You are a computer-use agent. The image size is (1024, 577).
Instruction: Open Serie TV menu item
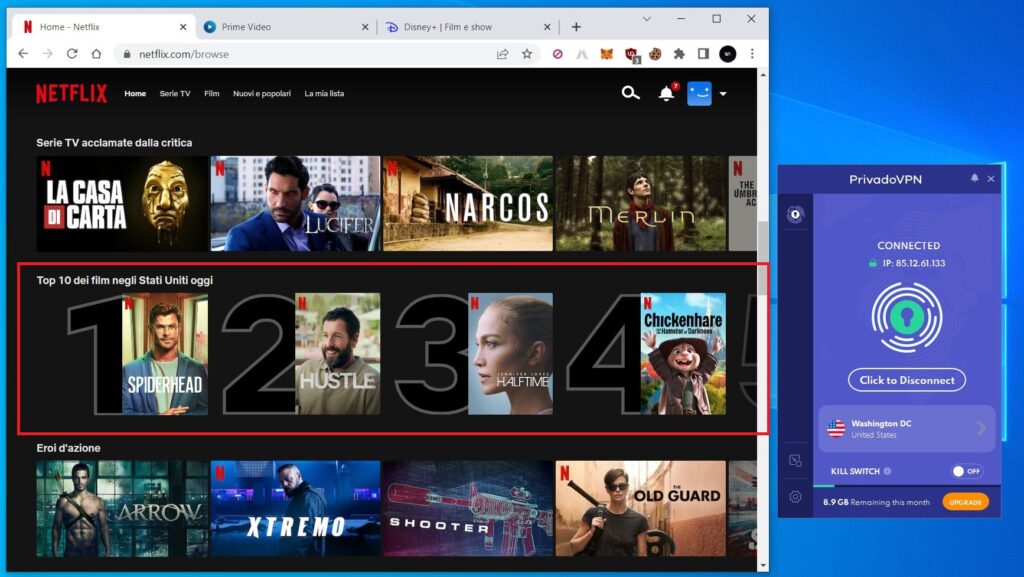pyautogui.click(x=175, y=93)
